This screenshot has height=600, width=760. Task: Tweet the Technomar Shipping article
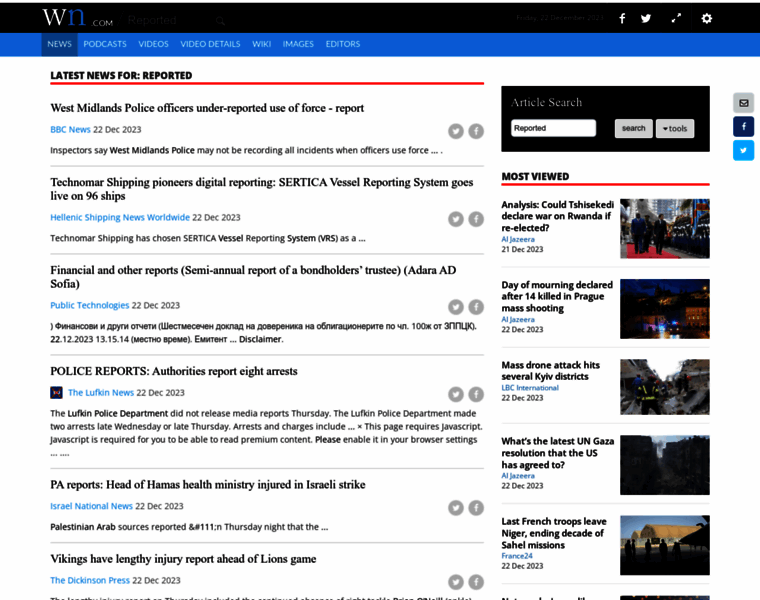tap(456, 219)
